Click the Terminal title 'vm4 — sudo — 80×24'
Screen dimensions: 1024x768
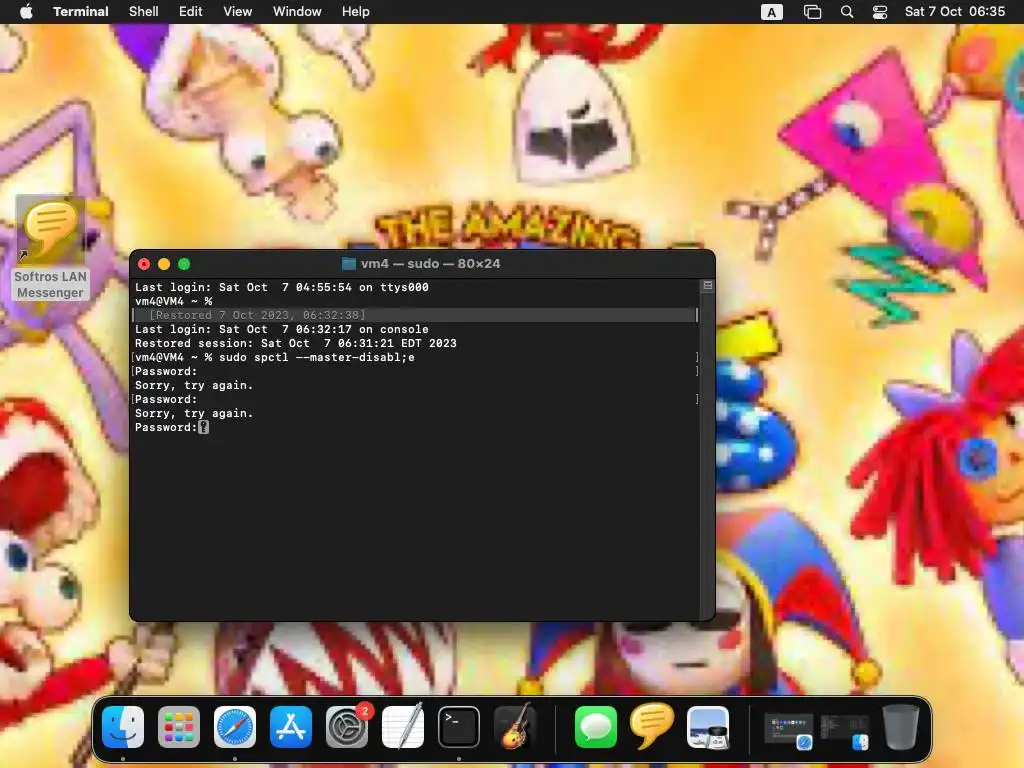(x=430, y=264)
